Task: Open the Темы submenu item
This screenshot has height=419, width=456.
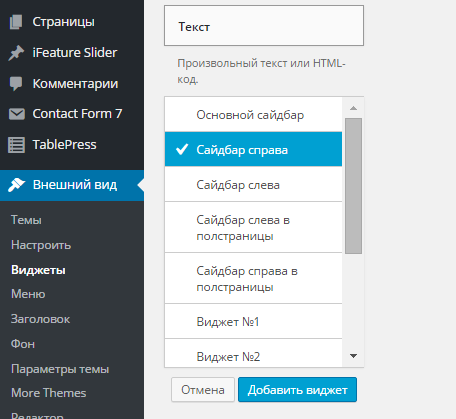Action: click(26, 220)
